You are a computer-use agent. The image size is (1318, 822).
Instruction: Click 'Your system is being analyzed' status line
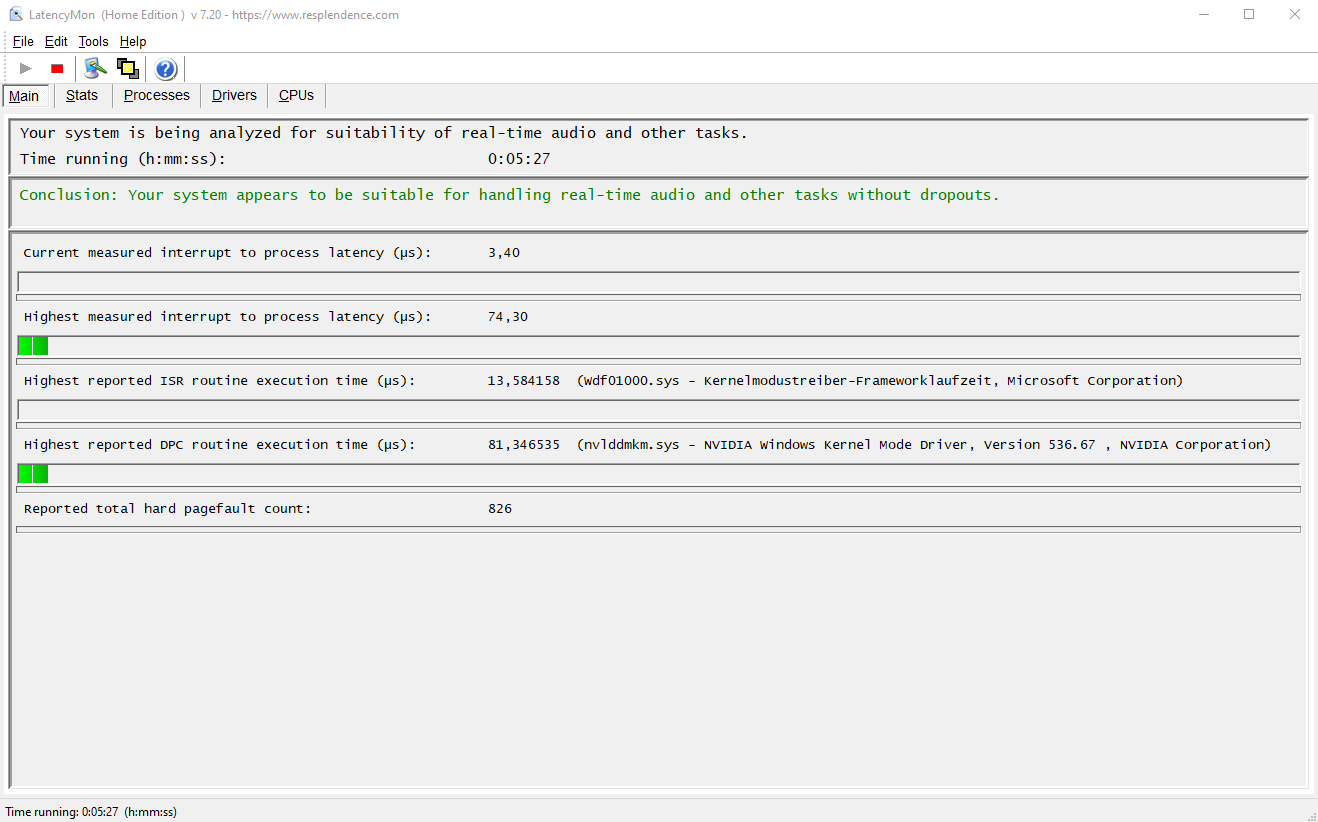pos(384,133)
